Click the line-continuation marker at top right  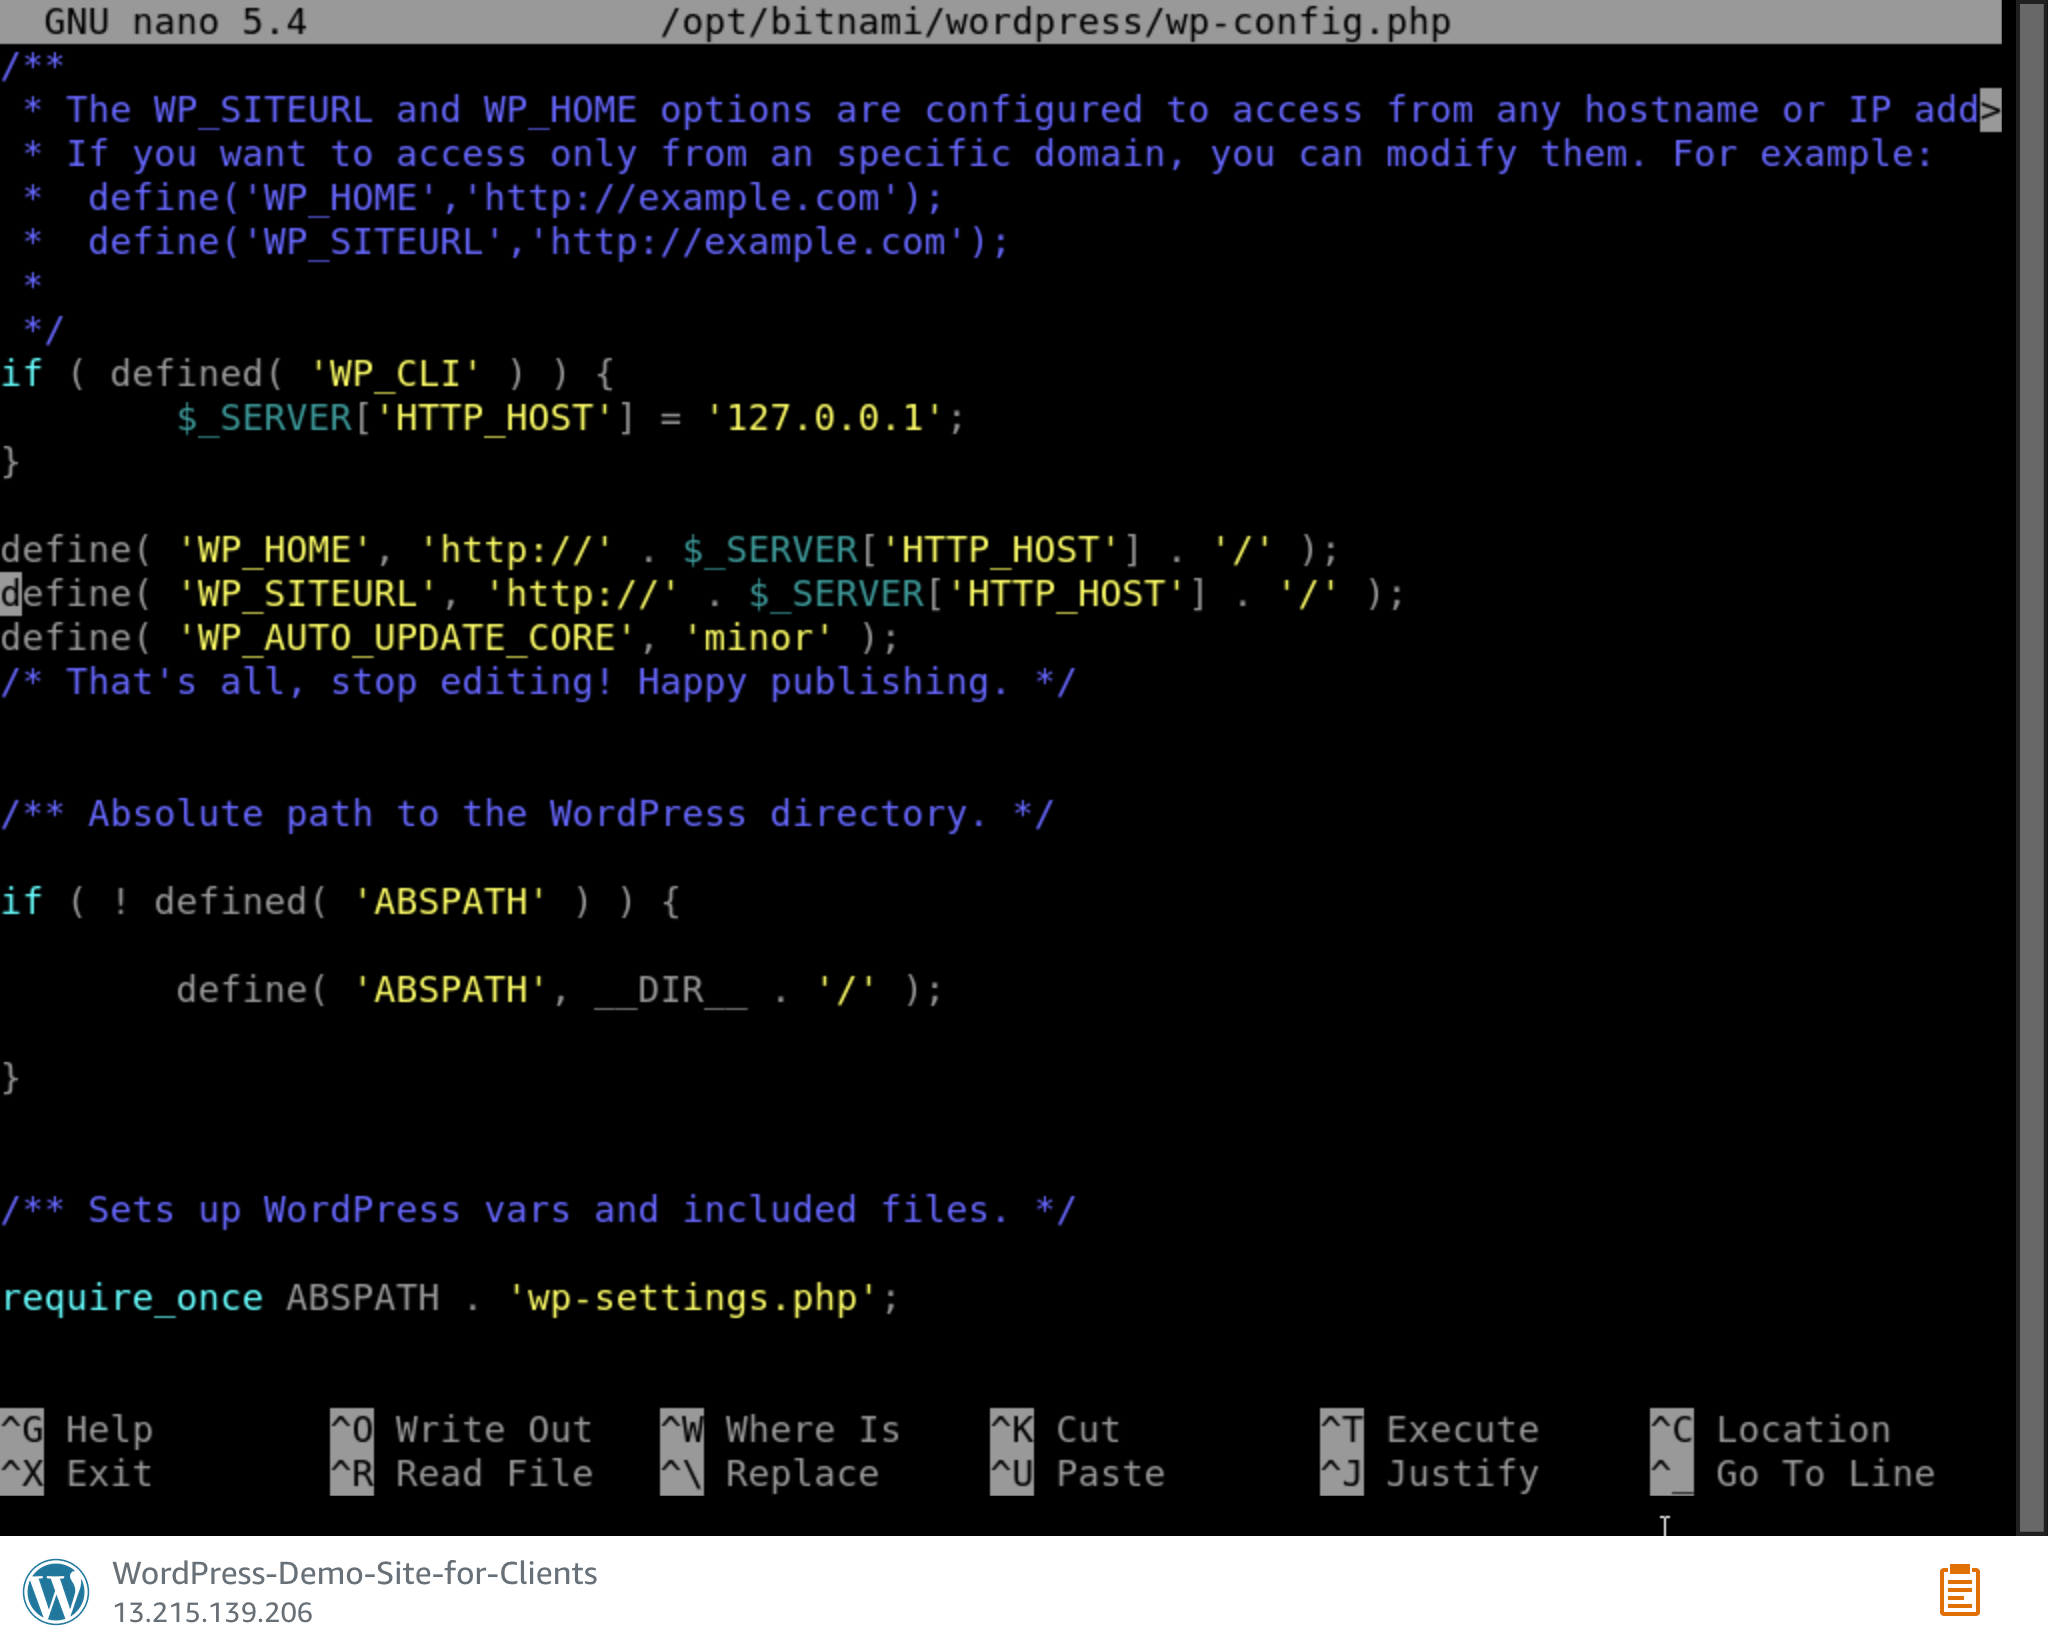(1992, 110)
